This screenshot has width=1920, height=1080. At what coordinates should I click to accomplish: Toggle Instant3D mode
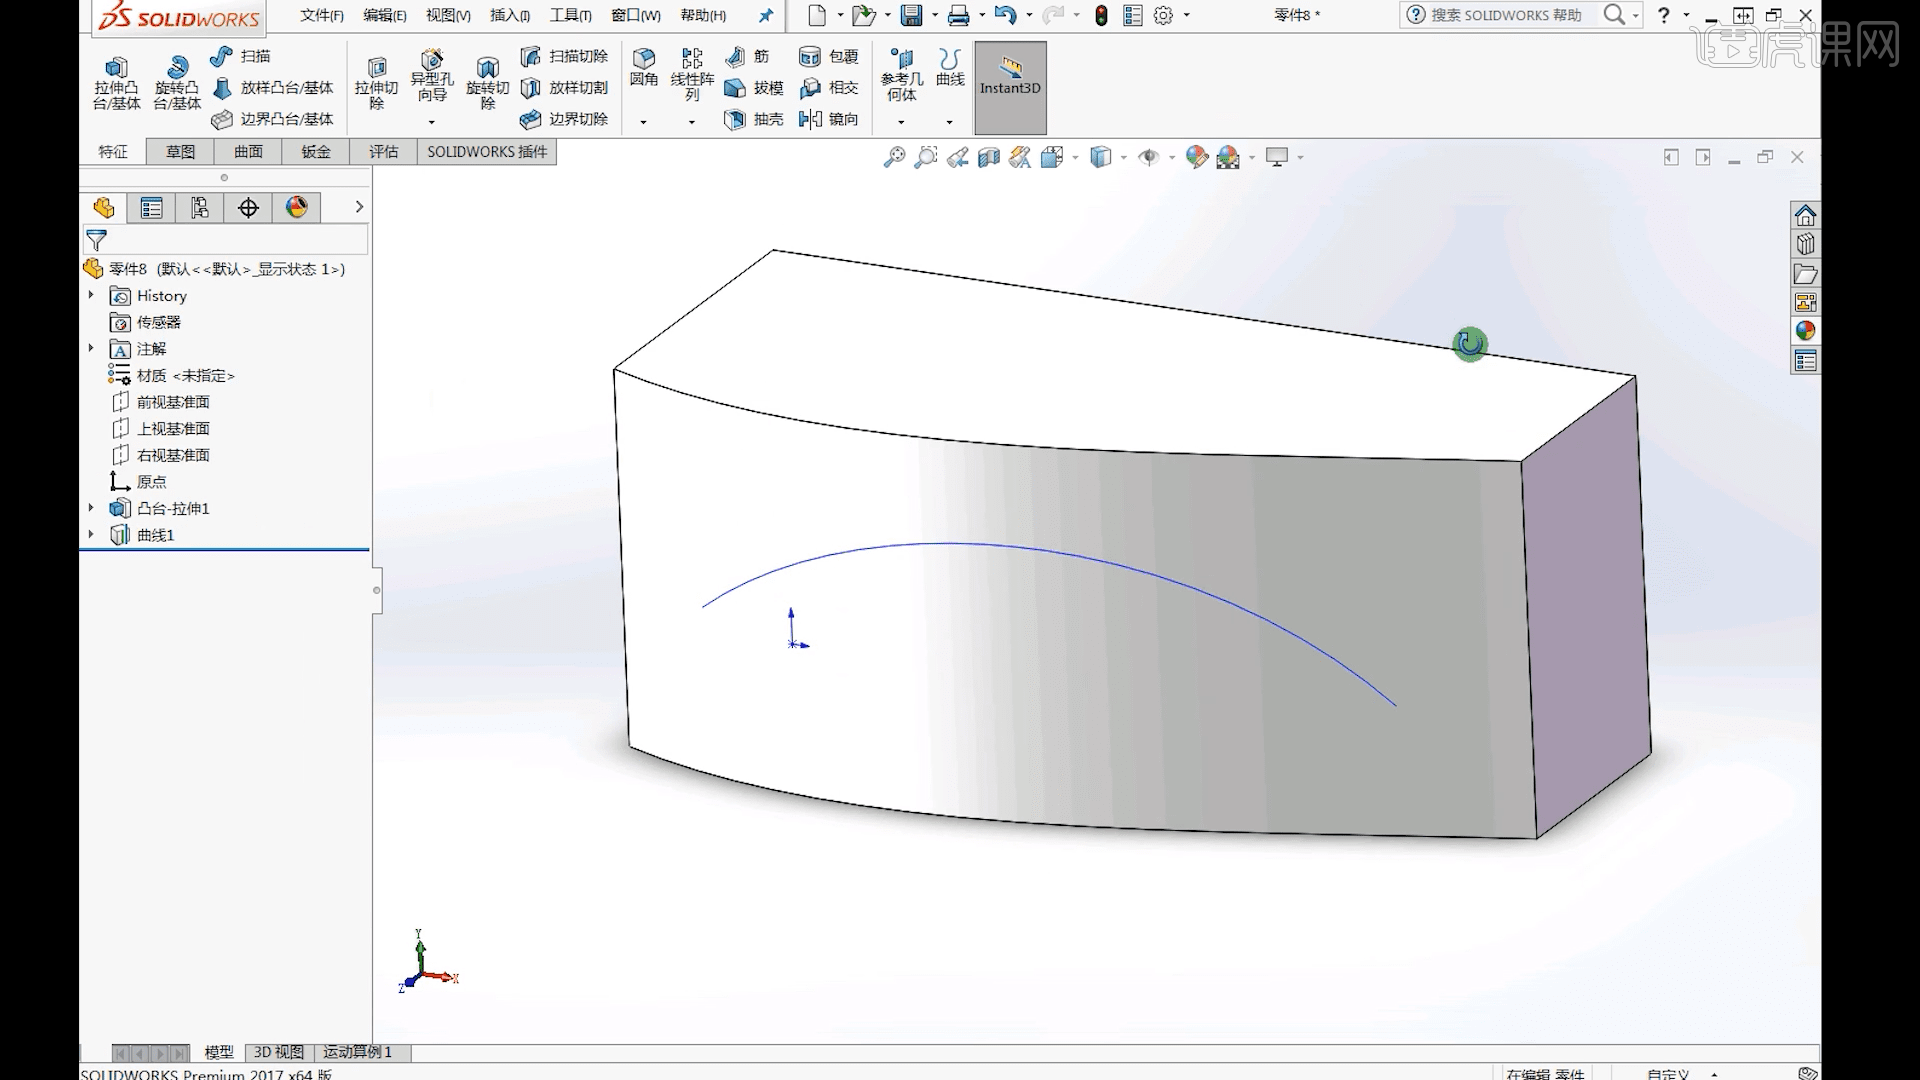1009,87
